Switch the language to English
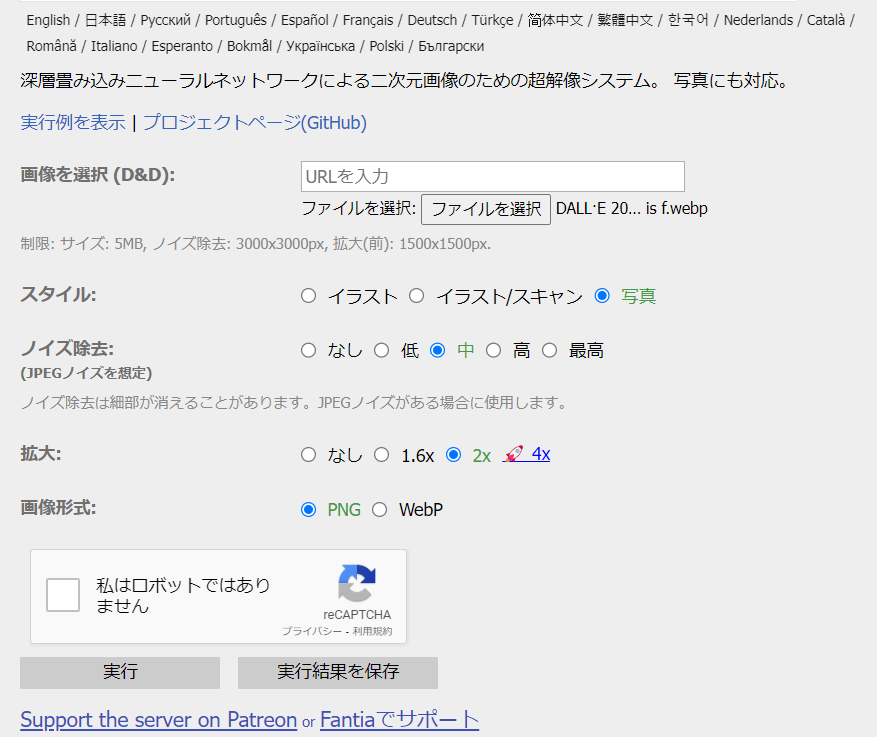Image resolution: width=877 pixels, height=737 pixels. pos(48,19)
